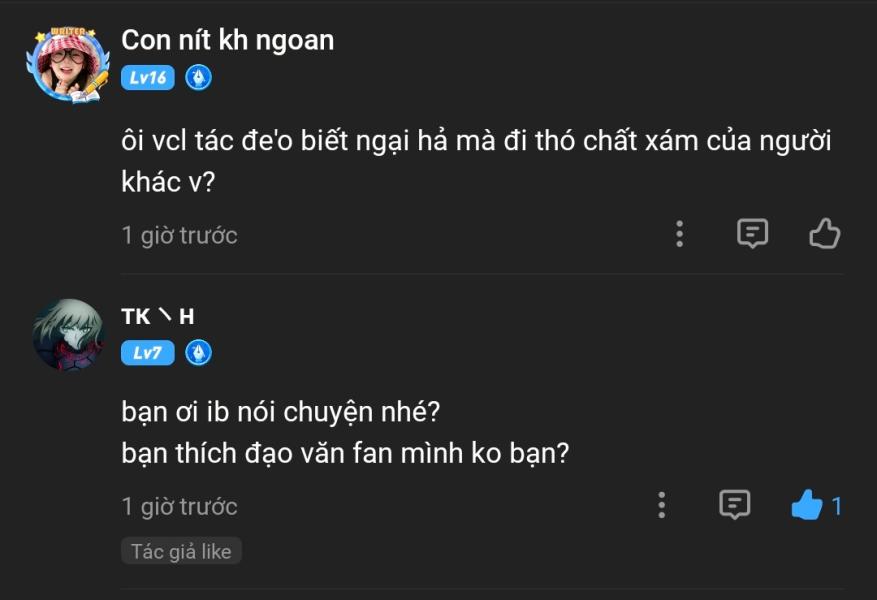
Task: Reply to Con nít kh ngoan's comment
Action: (752, 234)
